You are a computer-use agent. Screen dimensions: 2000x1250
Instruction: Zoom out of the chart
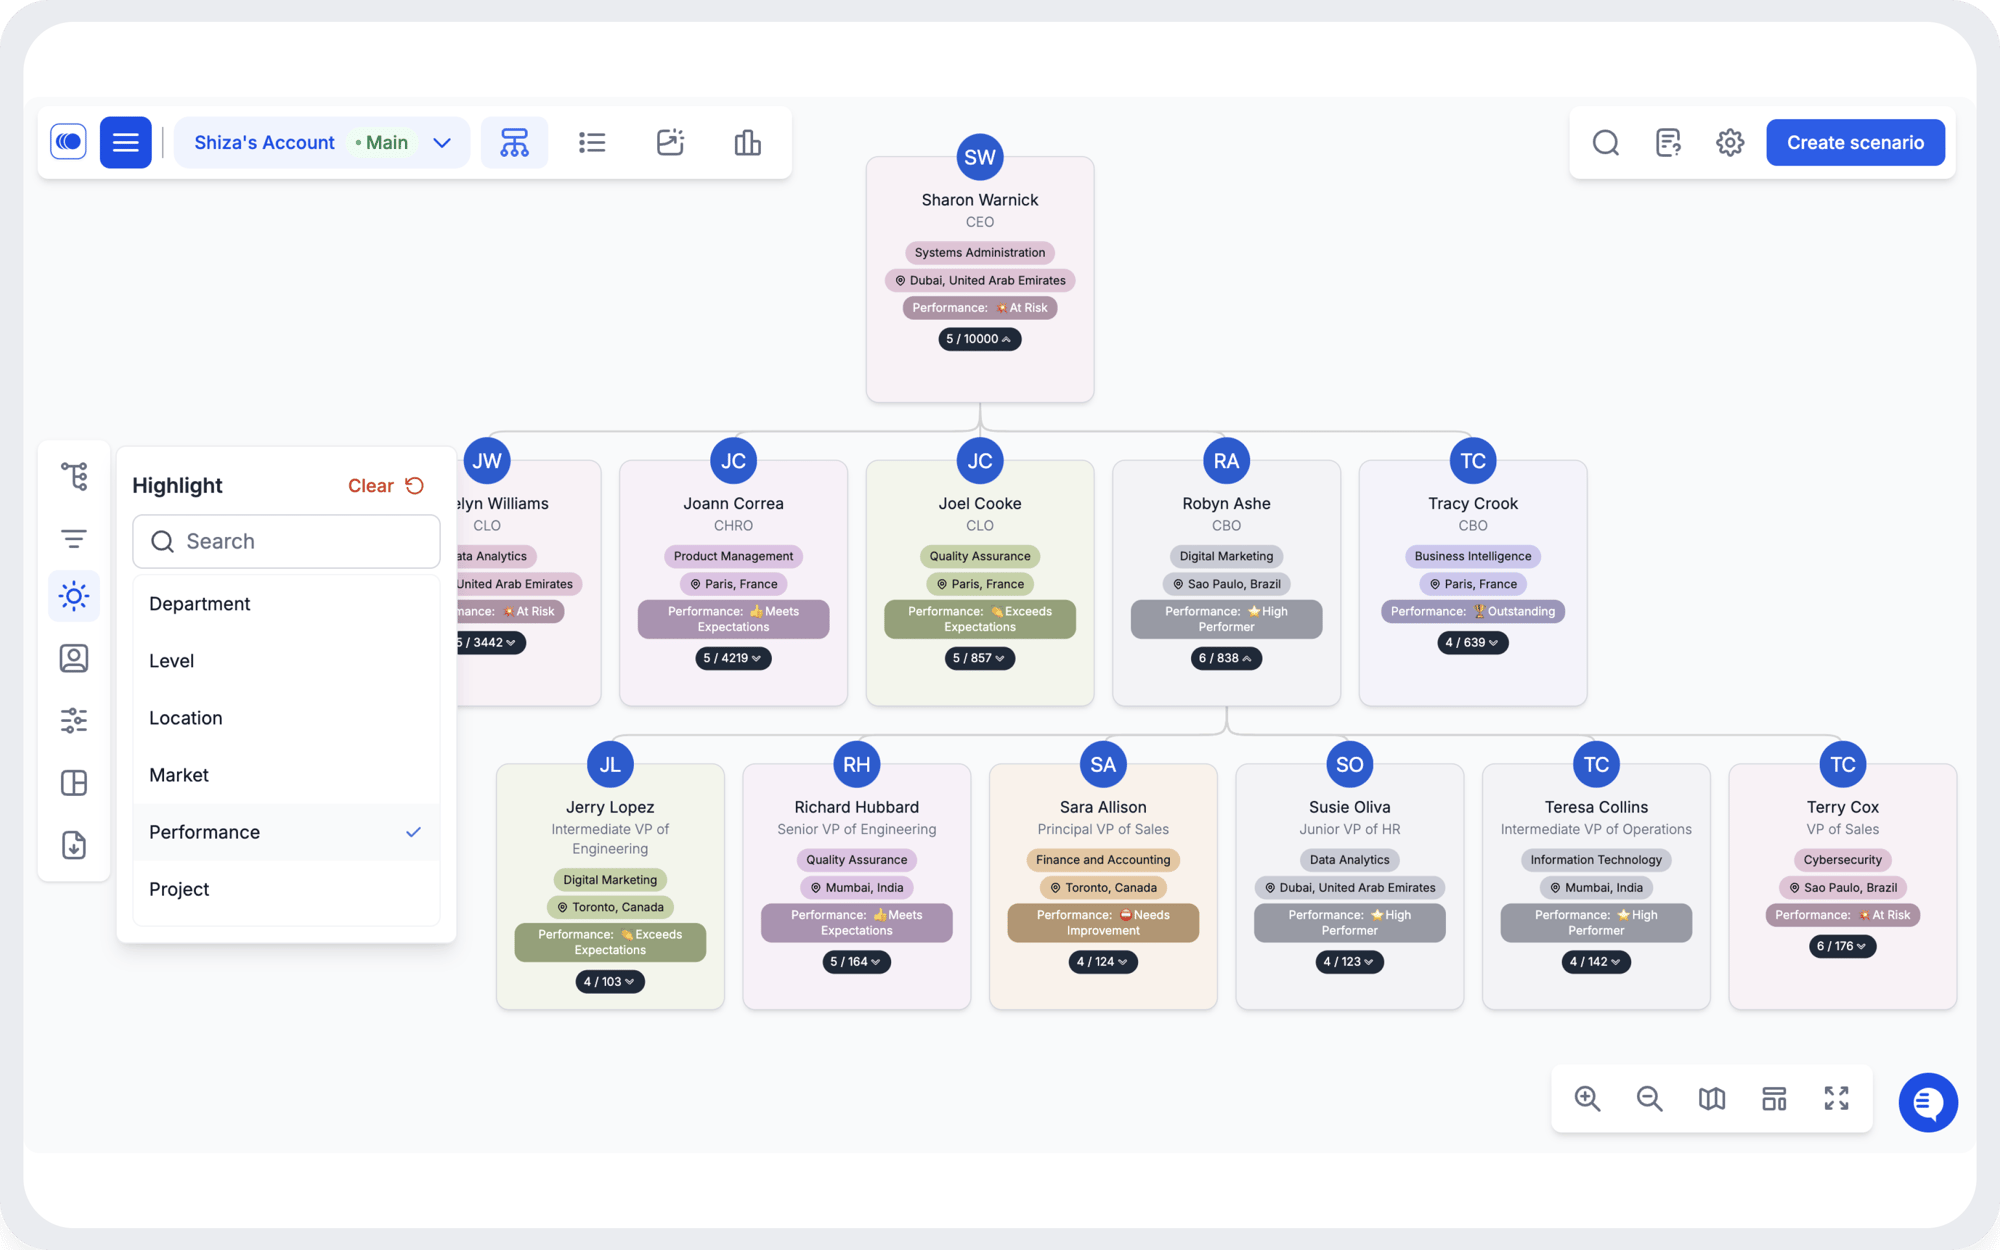tap(1649, 1099)
